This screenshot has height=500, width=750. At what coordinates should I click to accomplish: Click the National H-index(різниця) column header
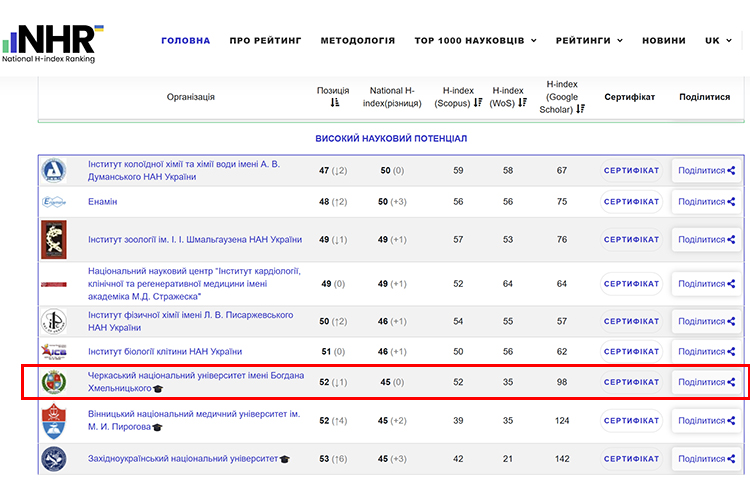point(392,97)
